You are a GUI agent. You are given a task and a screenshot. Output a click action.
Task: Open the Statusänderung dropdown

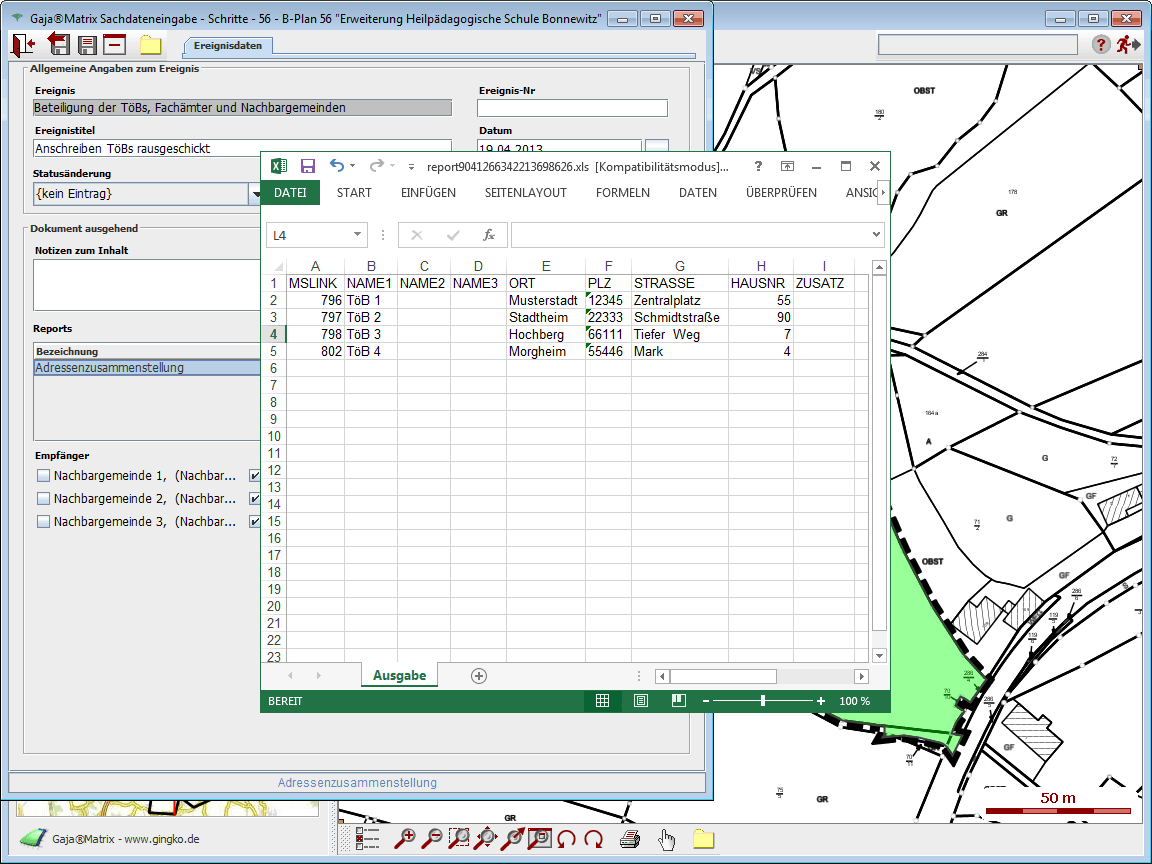tap(254, 193)
